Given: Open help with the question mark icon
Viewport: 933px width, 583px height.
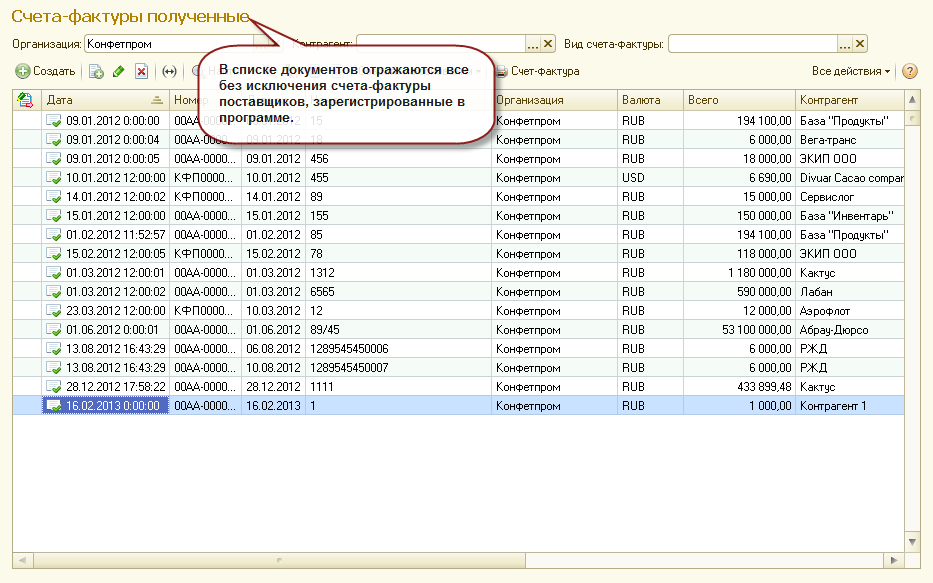Looking at the screenshot, I should click(x=909, y=71).
